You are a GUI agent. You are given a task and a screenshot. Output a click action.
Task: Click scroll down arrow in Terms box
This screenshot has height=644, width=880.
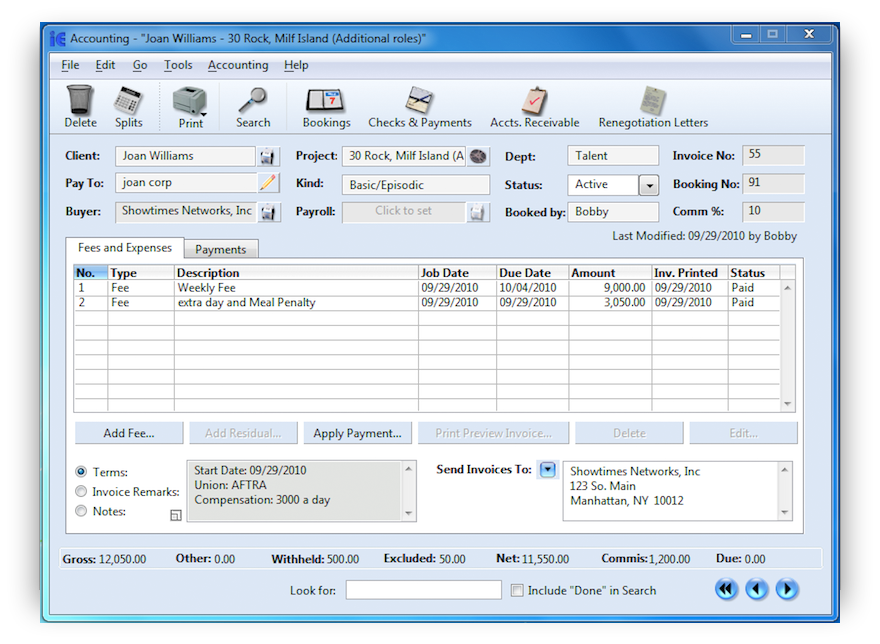click(409, 513)
